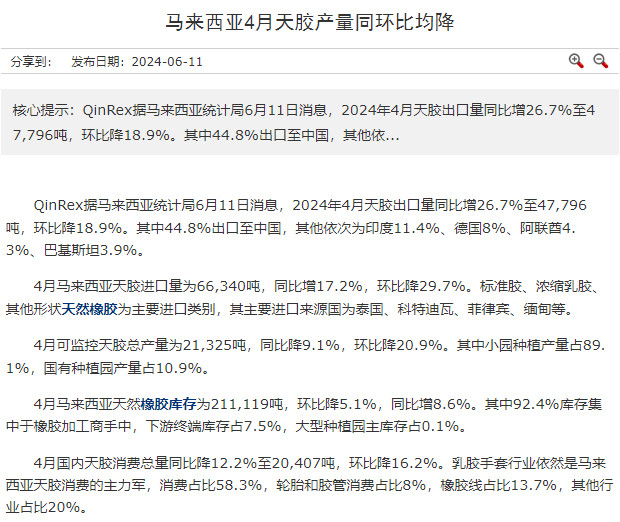Click QinRex in the summary box

click(108, 109)
